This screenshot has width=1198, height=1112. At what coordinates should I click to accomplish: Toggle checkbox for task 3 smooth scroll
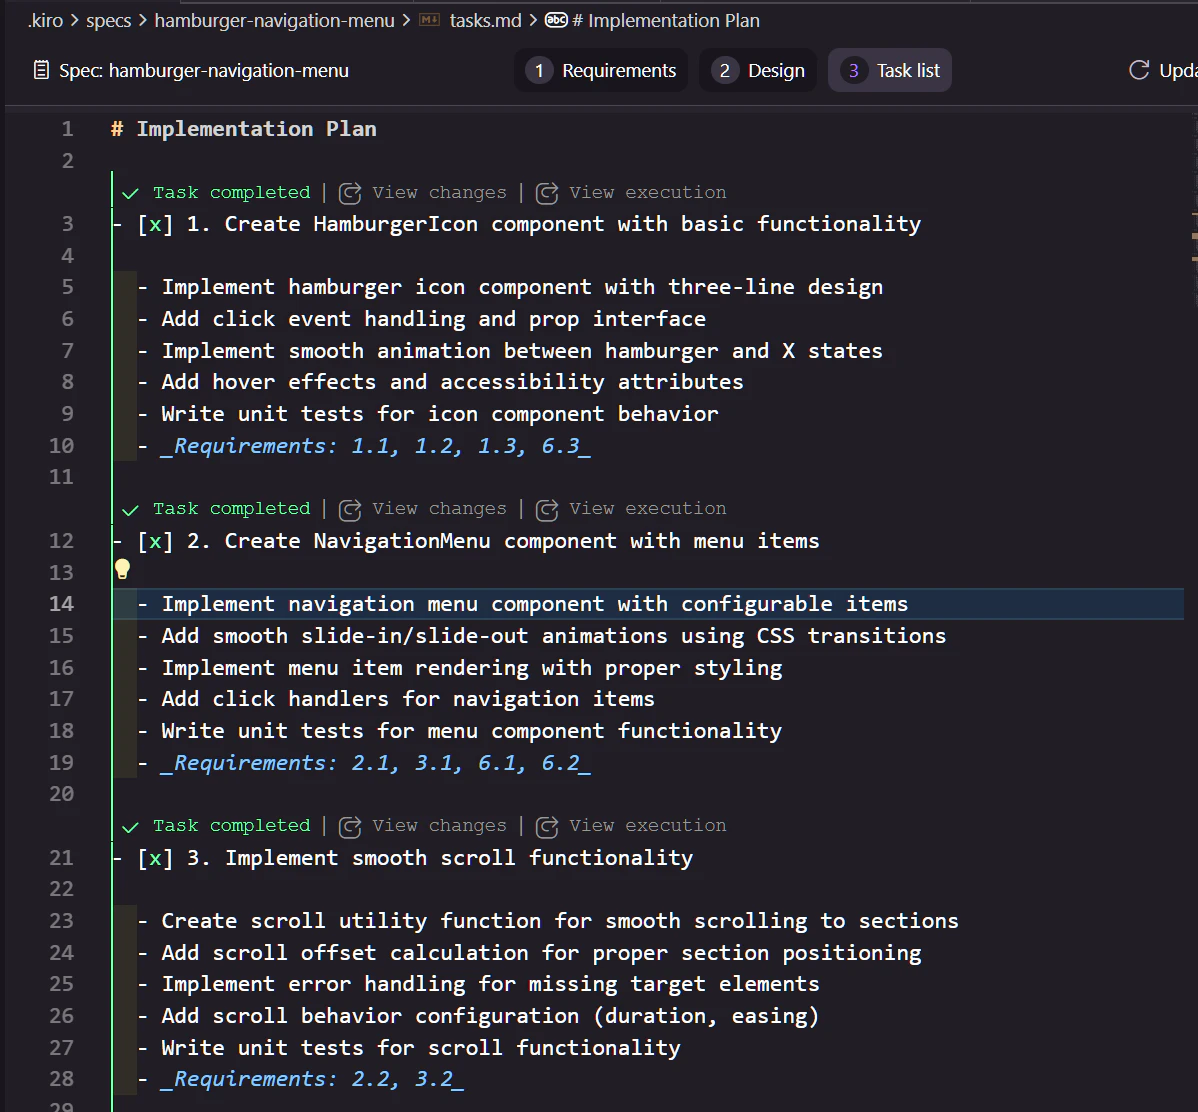(x=155, y=858)
